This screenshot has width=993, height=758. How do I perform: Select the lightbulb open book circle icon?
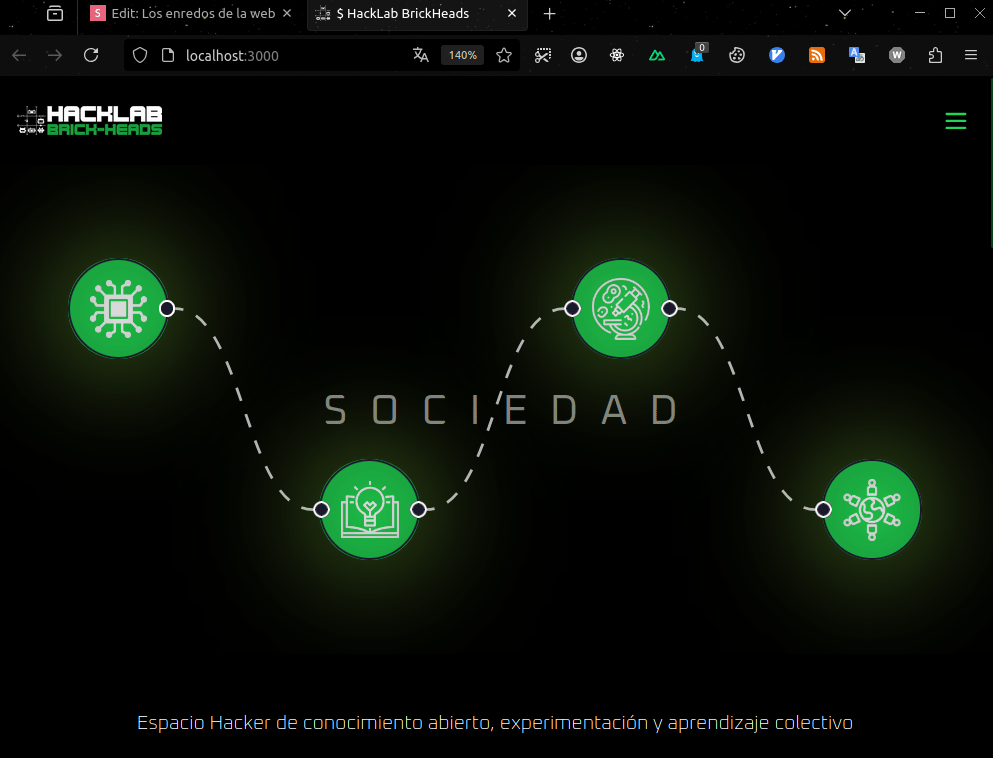pos(369,509)
